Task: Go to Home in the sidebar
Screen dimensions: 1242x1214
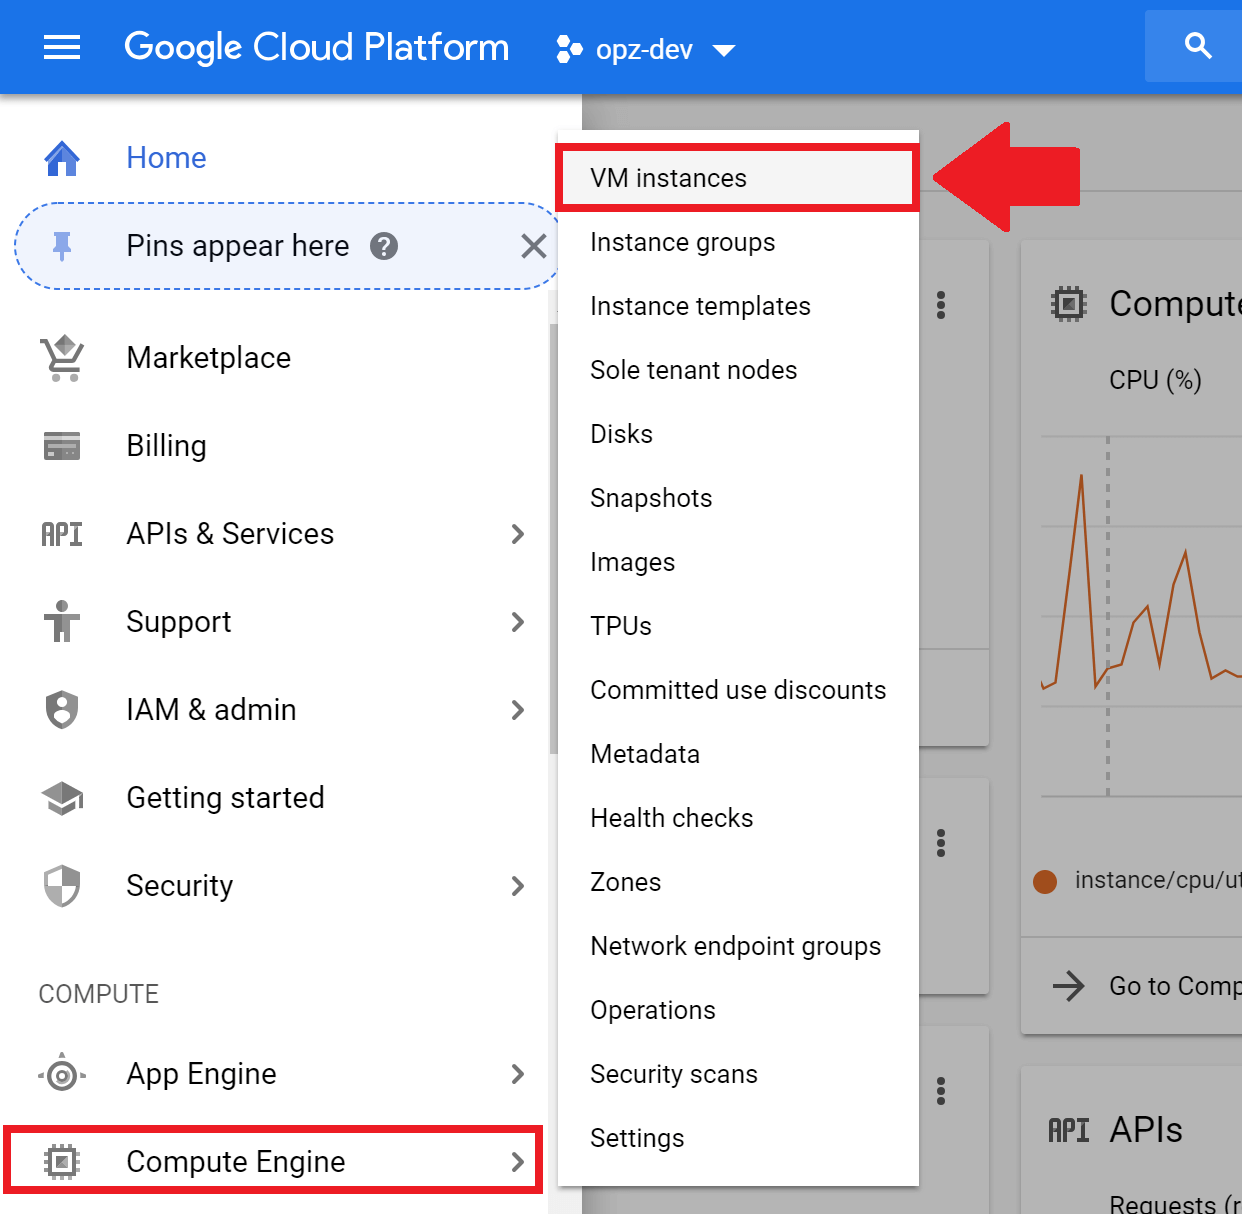Action: pos(166,158)
